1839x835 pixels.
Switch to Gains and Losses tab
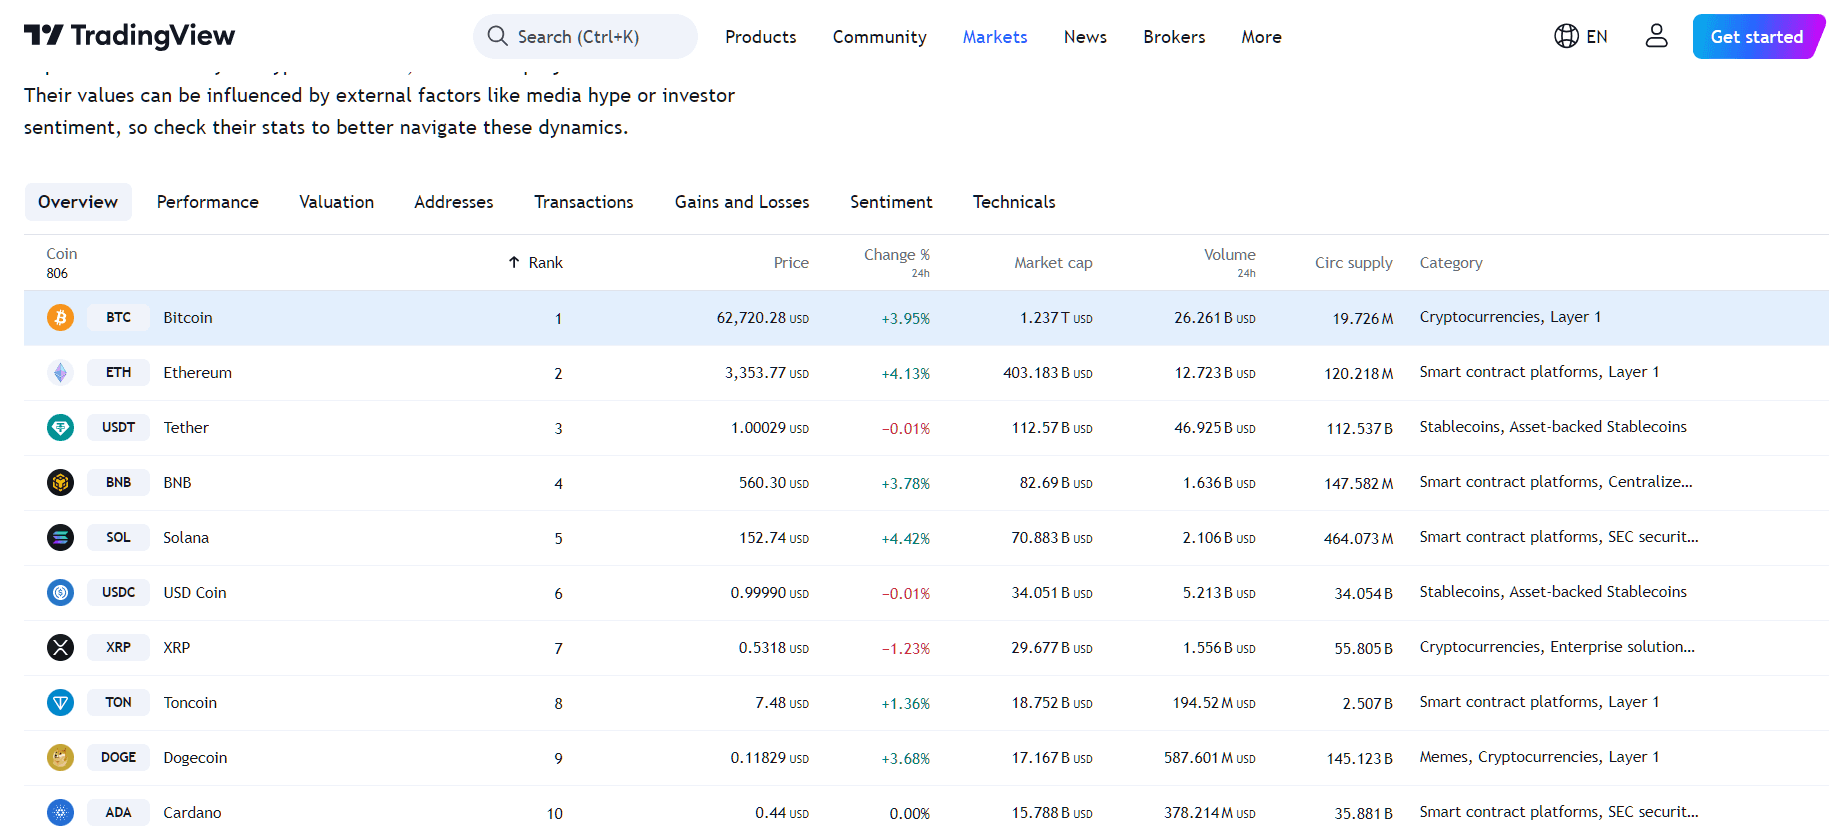click(742, 202)
